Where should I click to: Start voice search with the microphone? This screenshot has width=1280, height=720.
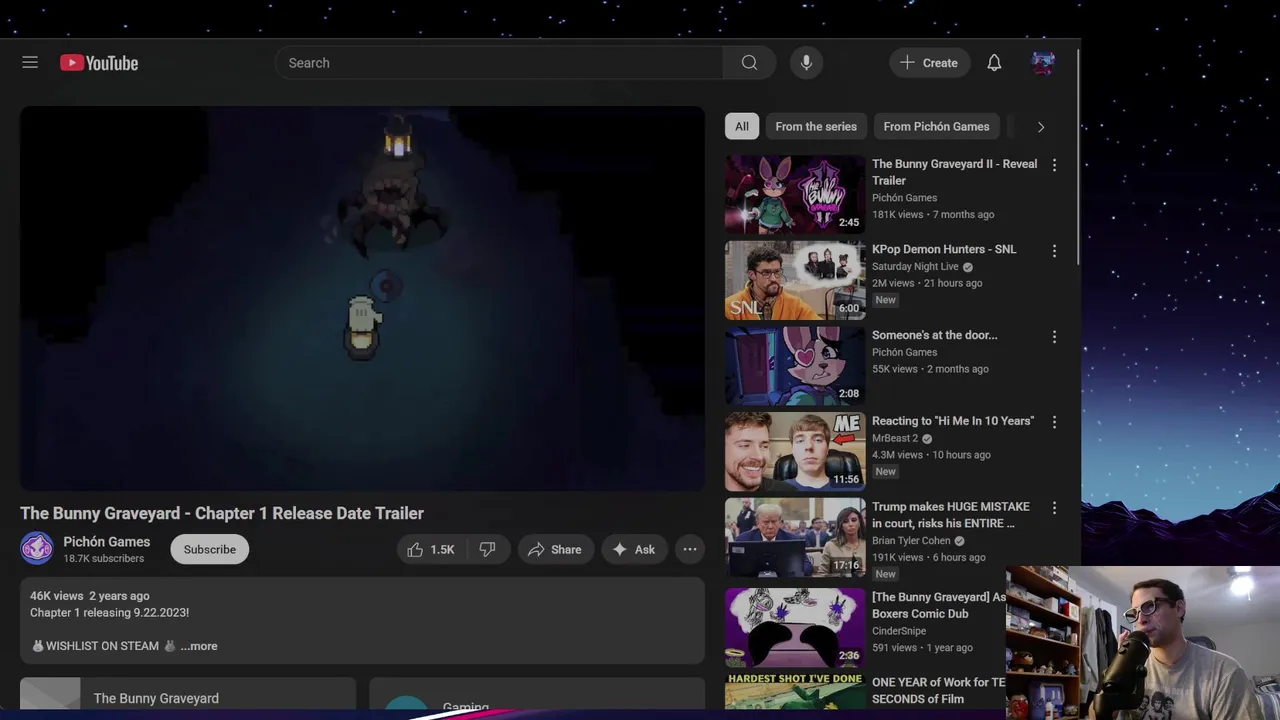tap(806, 63)
